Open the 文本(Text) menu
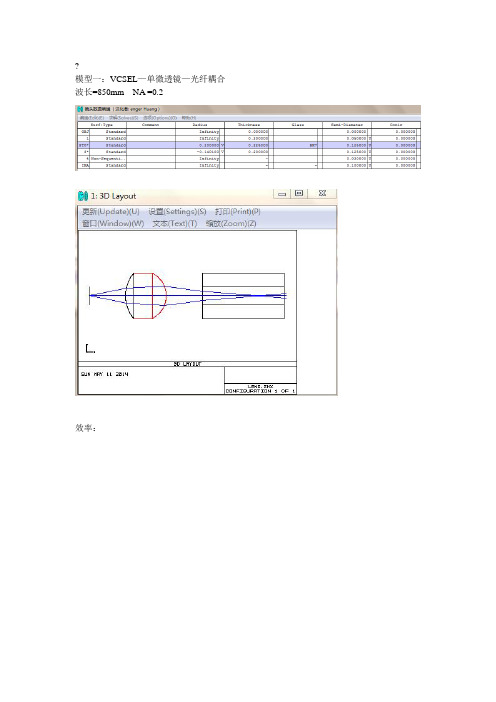This screenshot has height=702, width=496. 175,223
